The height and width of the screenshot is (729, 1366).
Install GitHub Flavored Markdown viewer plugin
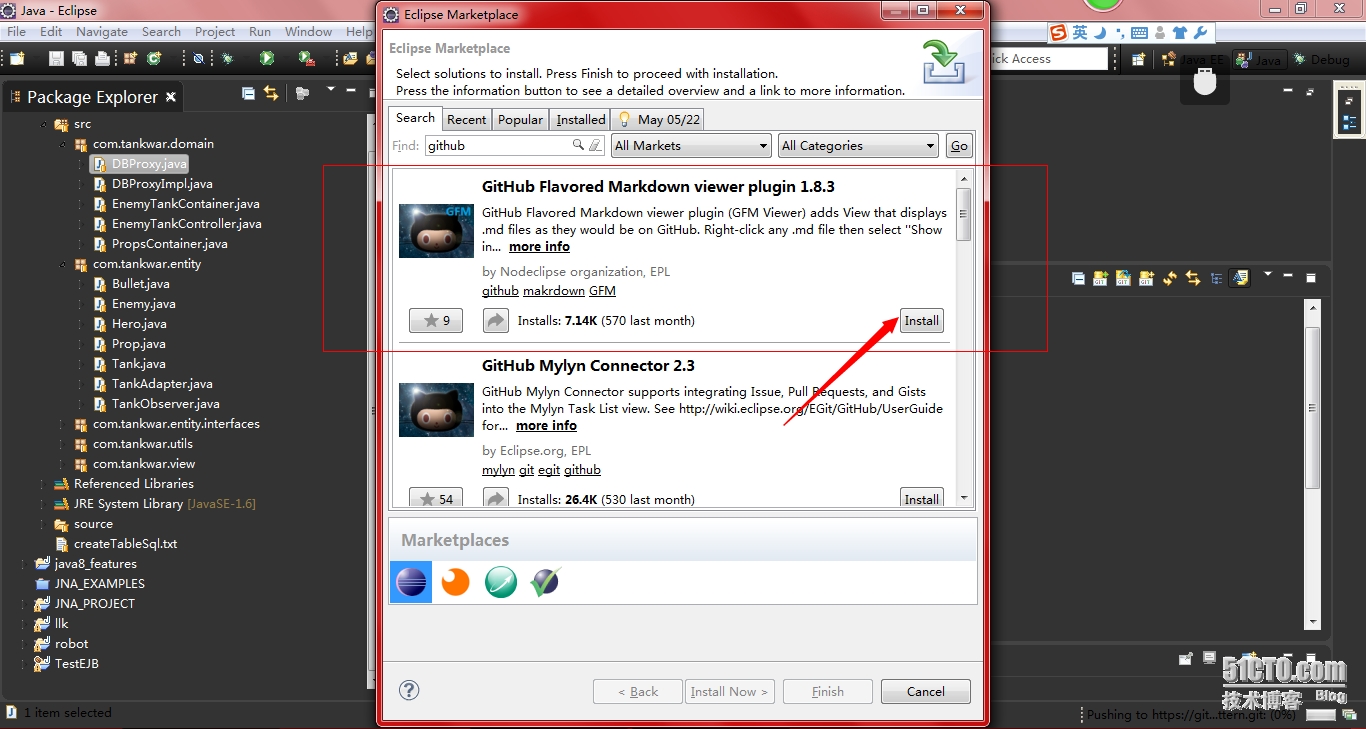click(x=922, y=321)
